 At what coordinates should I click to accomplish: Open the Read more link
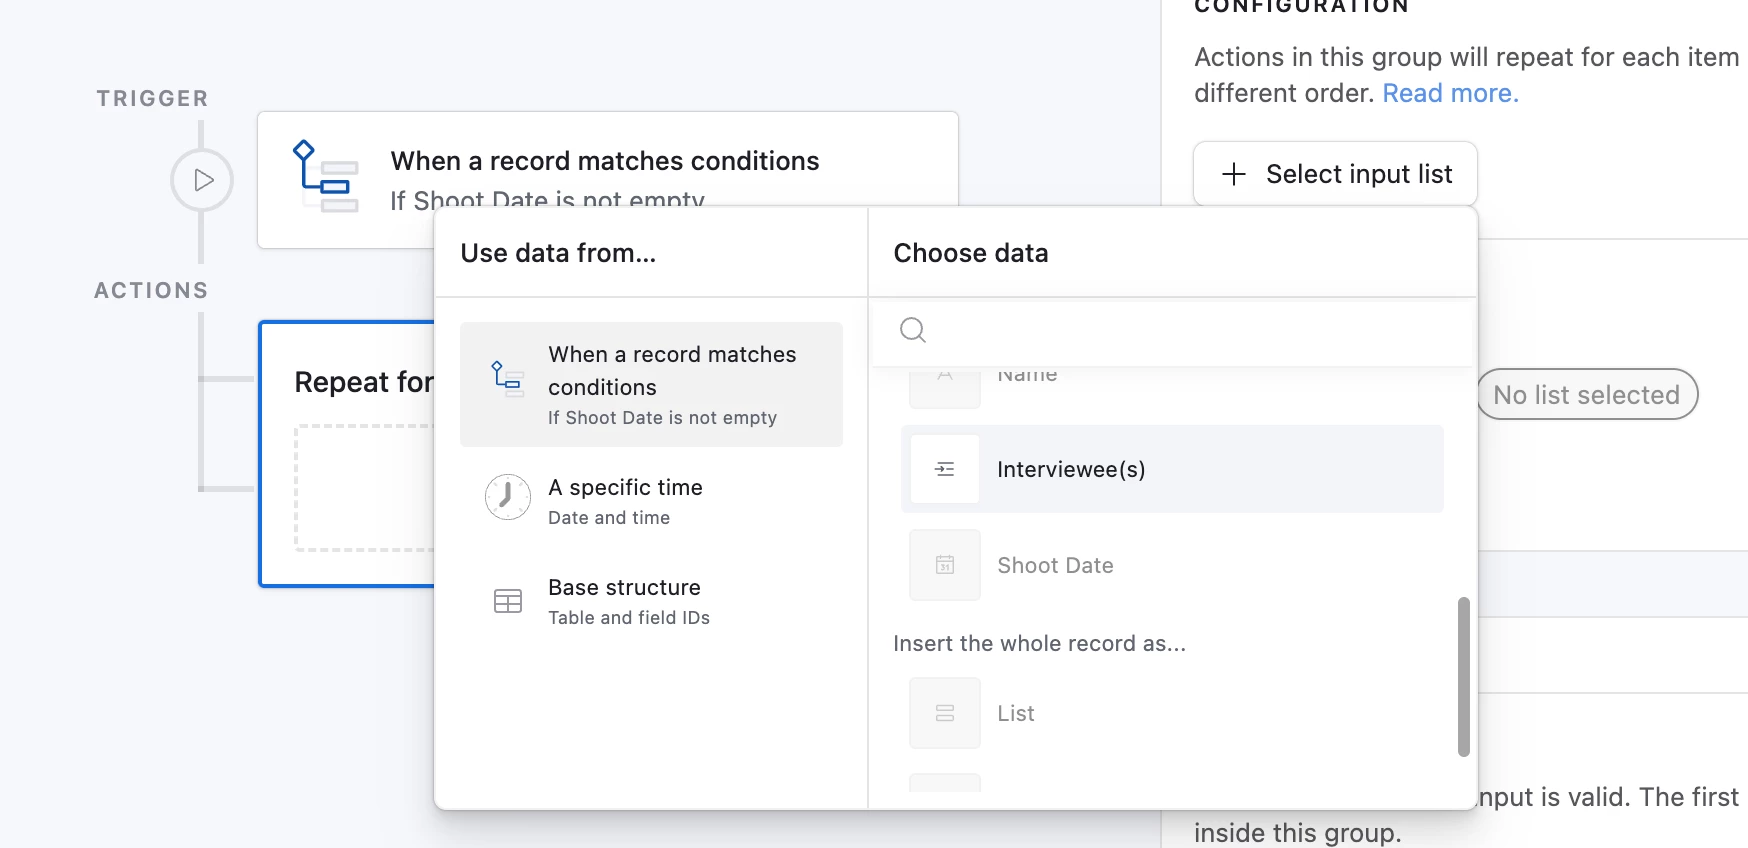[1450, 93]
